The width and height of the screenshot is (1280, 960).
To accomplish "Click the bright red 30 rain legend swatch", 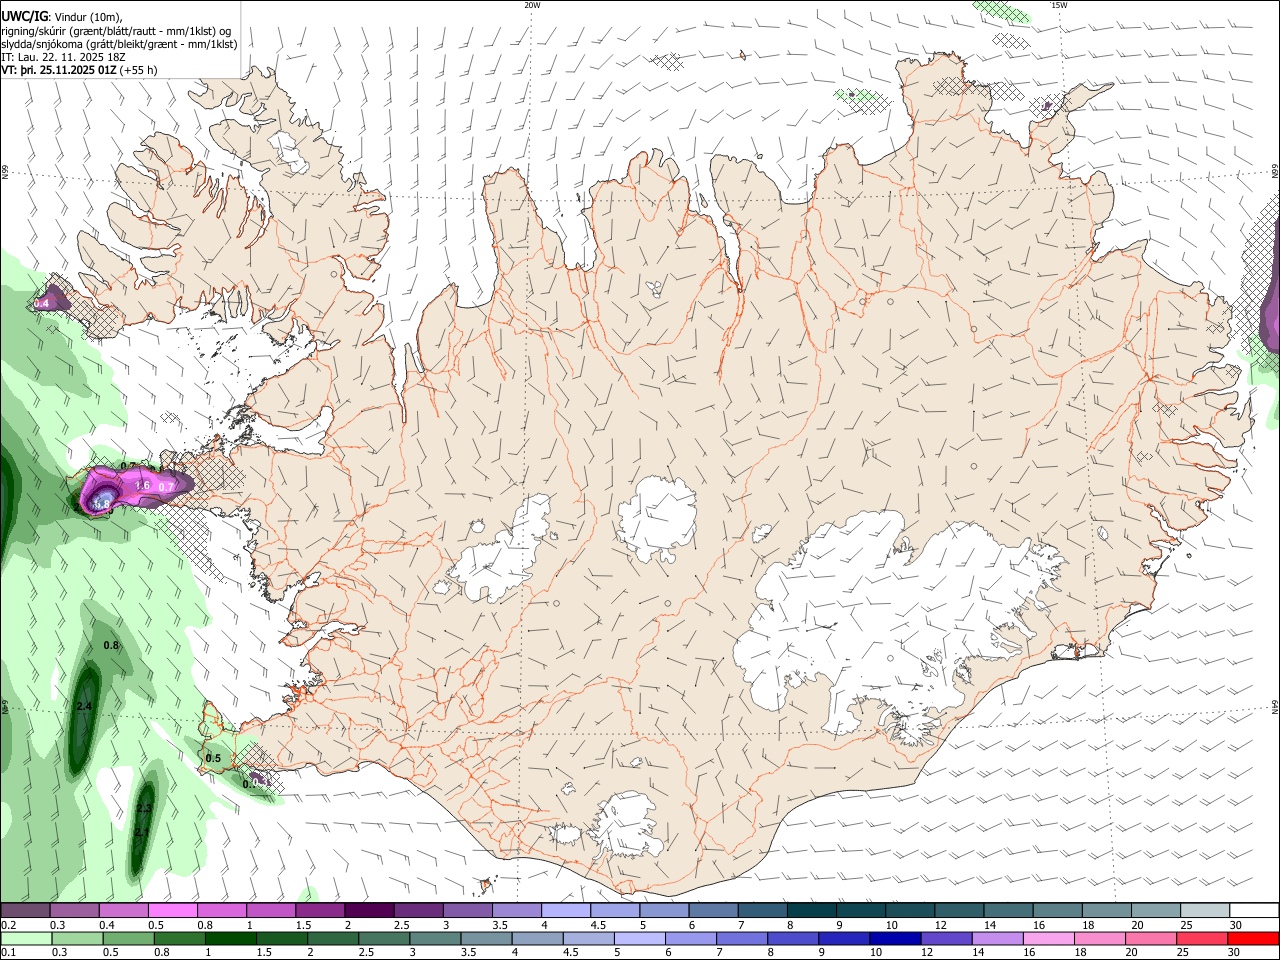I will [x=1253, y=938].
